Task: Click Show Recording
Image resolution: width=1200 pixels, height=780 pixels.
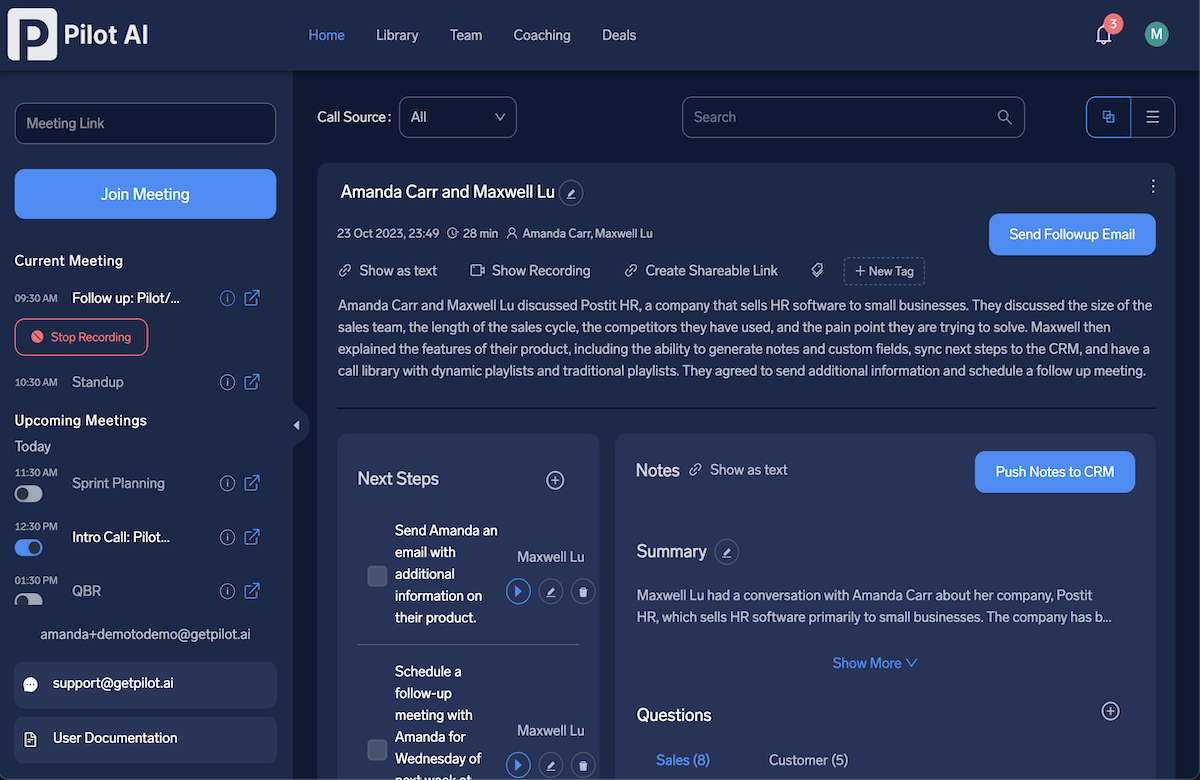Action: pos(530,271)
